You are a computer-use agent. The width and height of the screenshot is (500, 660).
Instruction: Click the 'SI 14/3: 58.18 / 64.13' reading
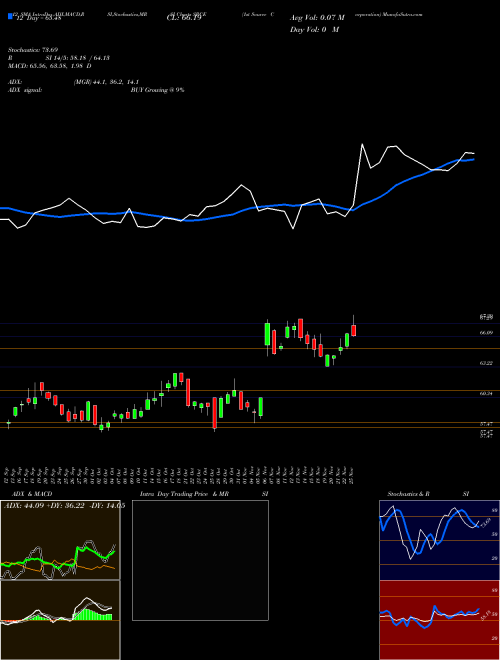click(x=78, y=58)
